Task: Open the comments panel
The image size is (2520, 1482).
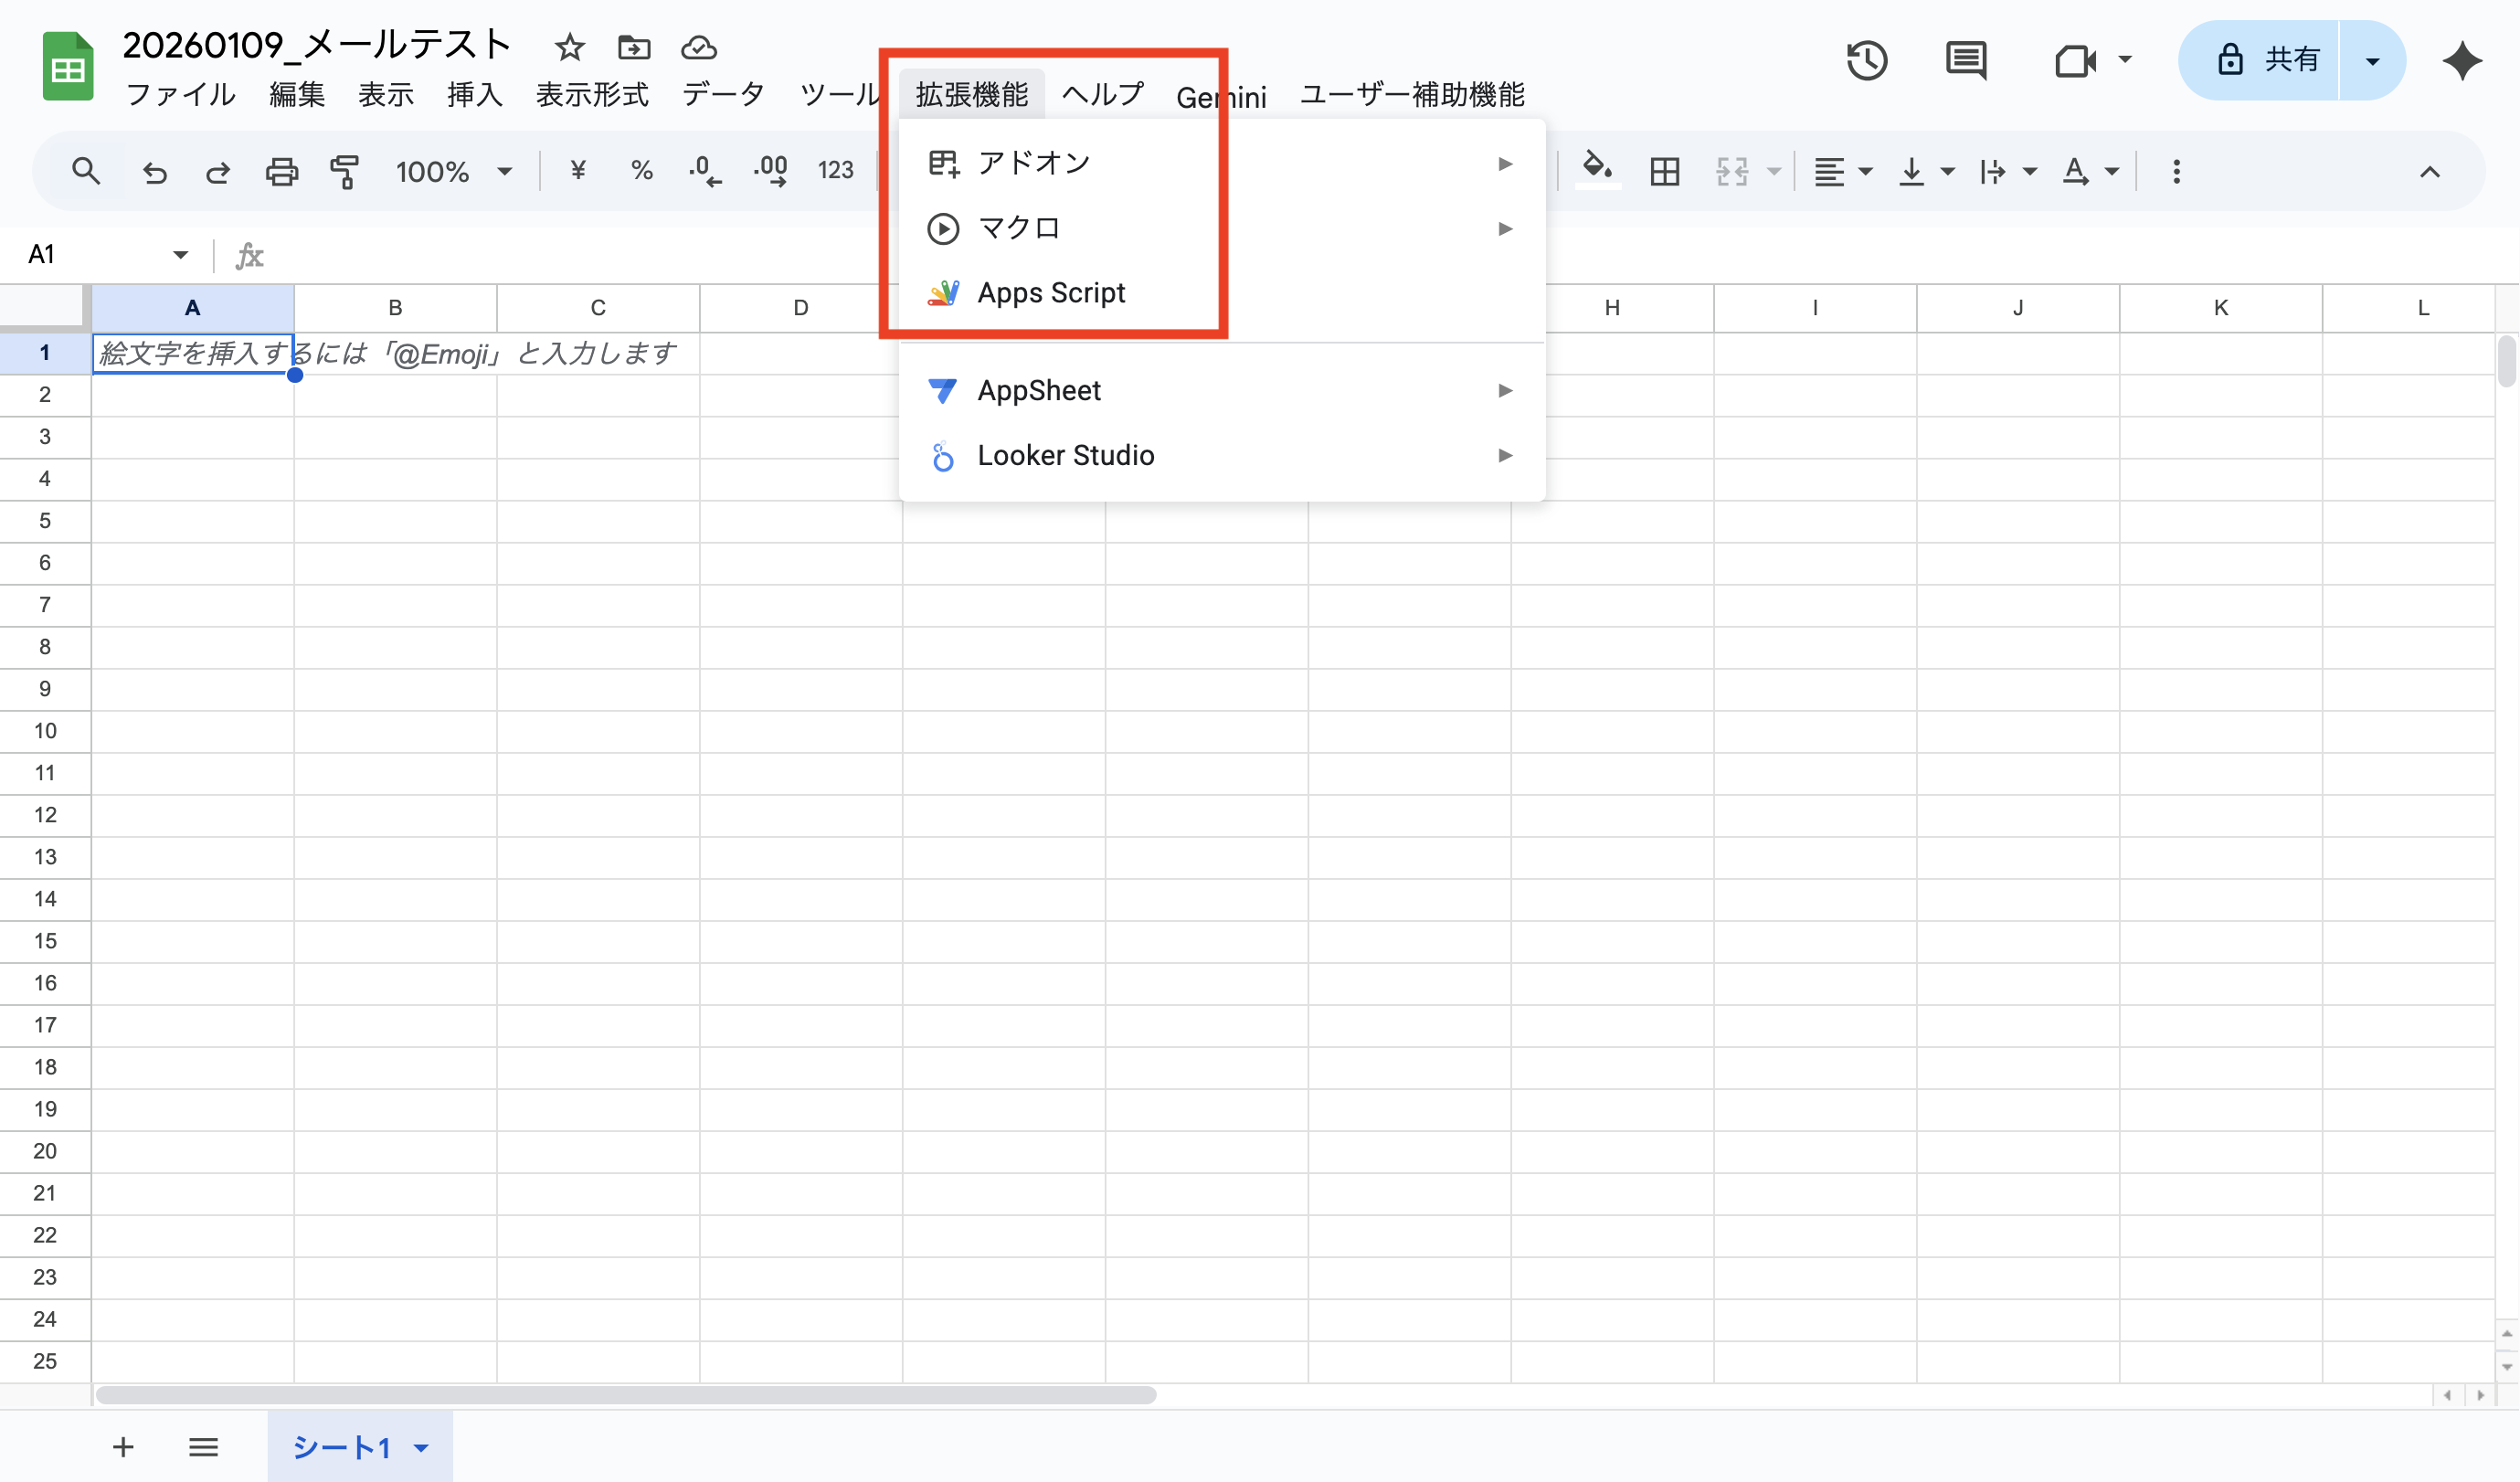Action: tap(1965, 60)
